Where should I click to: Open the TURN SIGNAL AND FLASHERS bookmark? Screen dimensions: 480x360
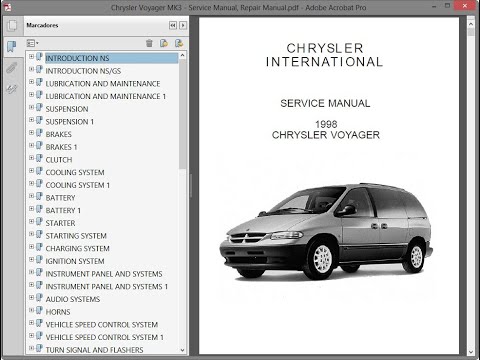(x=94, y=350)
